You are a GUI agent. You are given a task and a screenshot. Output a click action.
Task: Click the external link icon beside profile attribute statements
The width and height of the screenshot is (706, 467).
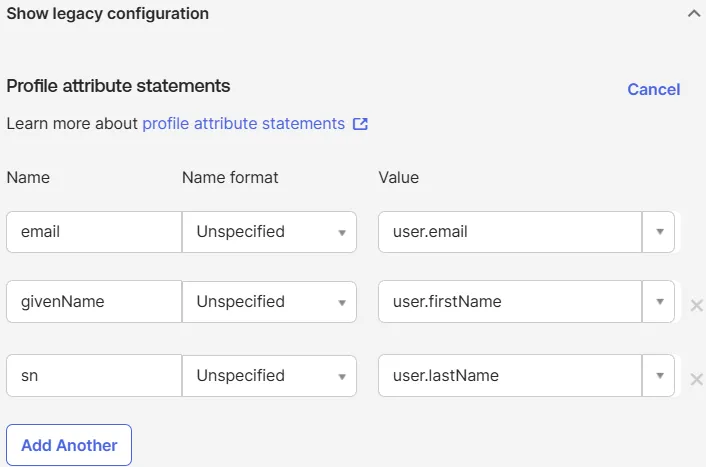[x=360, y=124]
